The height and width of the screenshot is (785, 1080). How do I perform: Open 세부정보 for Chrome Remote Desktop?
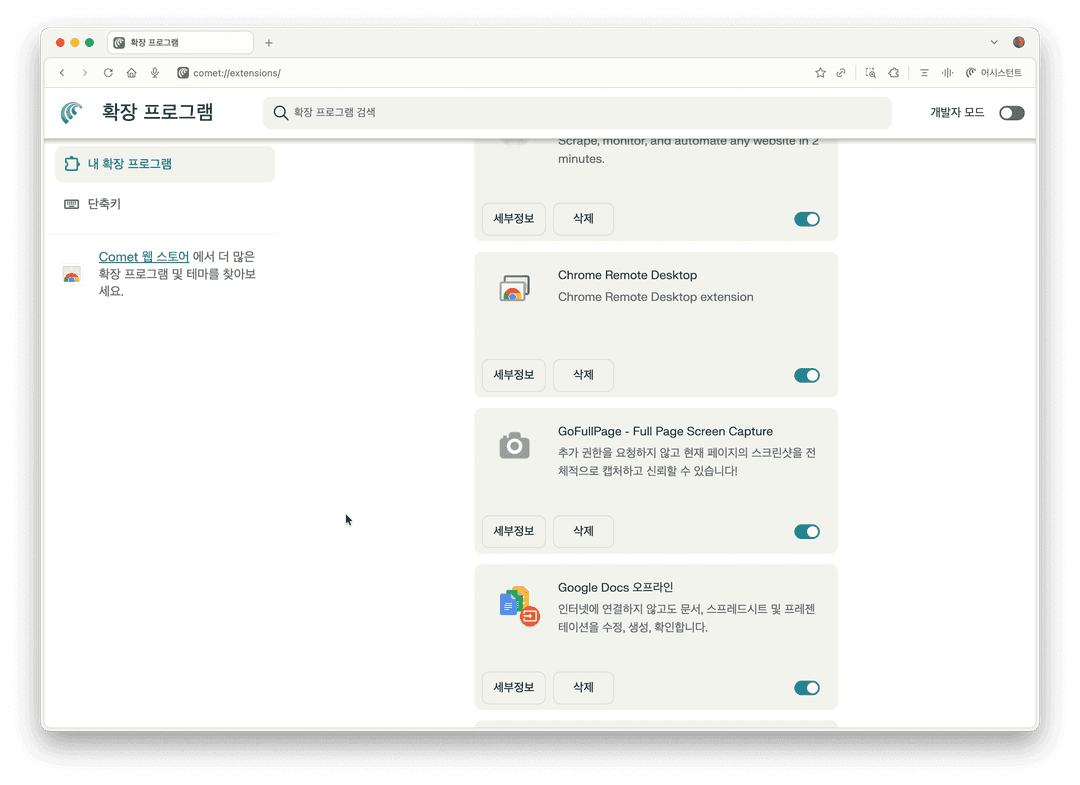click(514, 375)
